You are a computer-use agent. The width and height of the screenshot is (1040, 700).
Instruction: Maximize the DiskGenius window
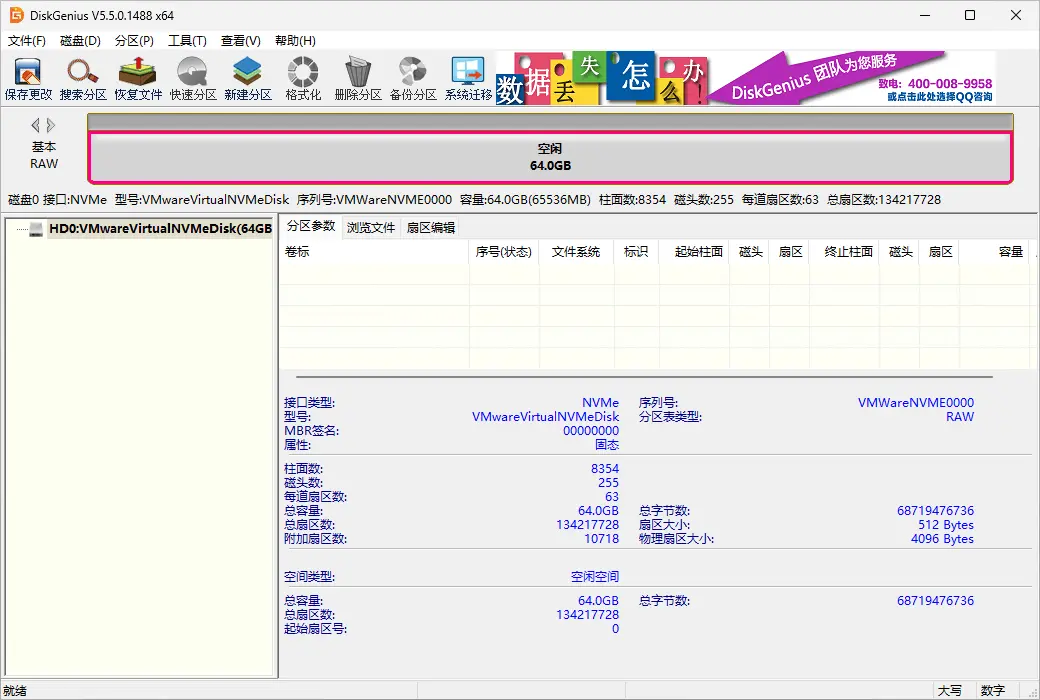pyautogui.click(x=970, y=15)
